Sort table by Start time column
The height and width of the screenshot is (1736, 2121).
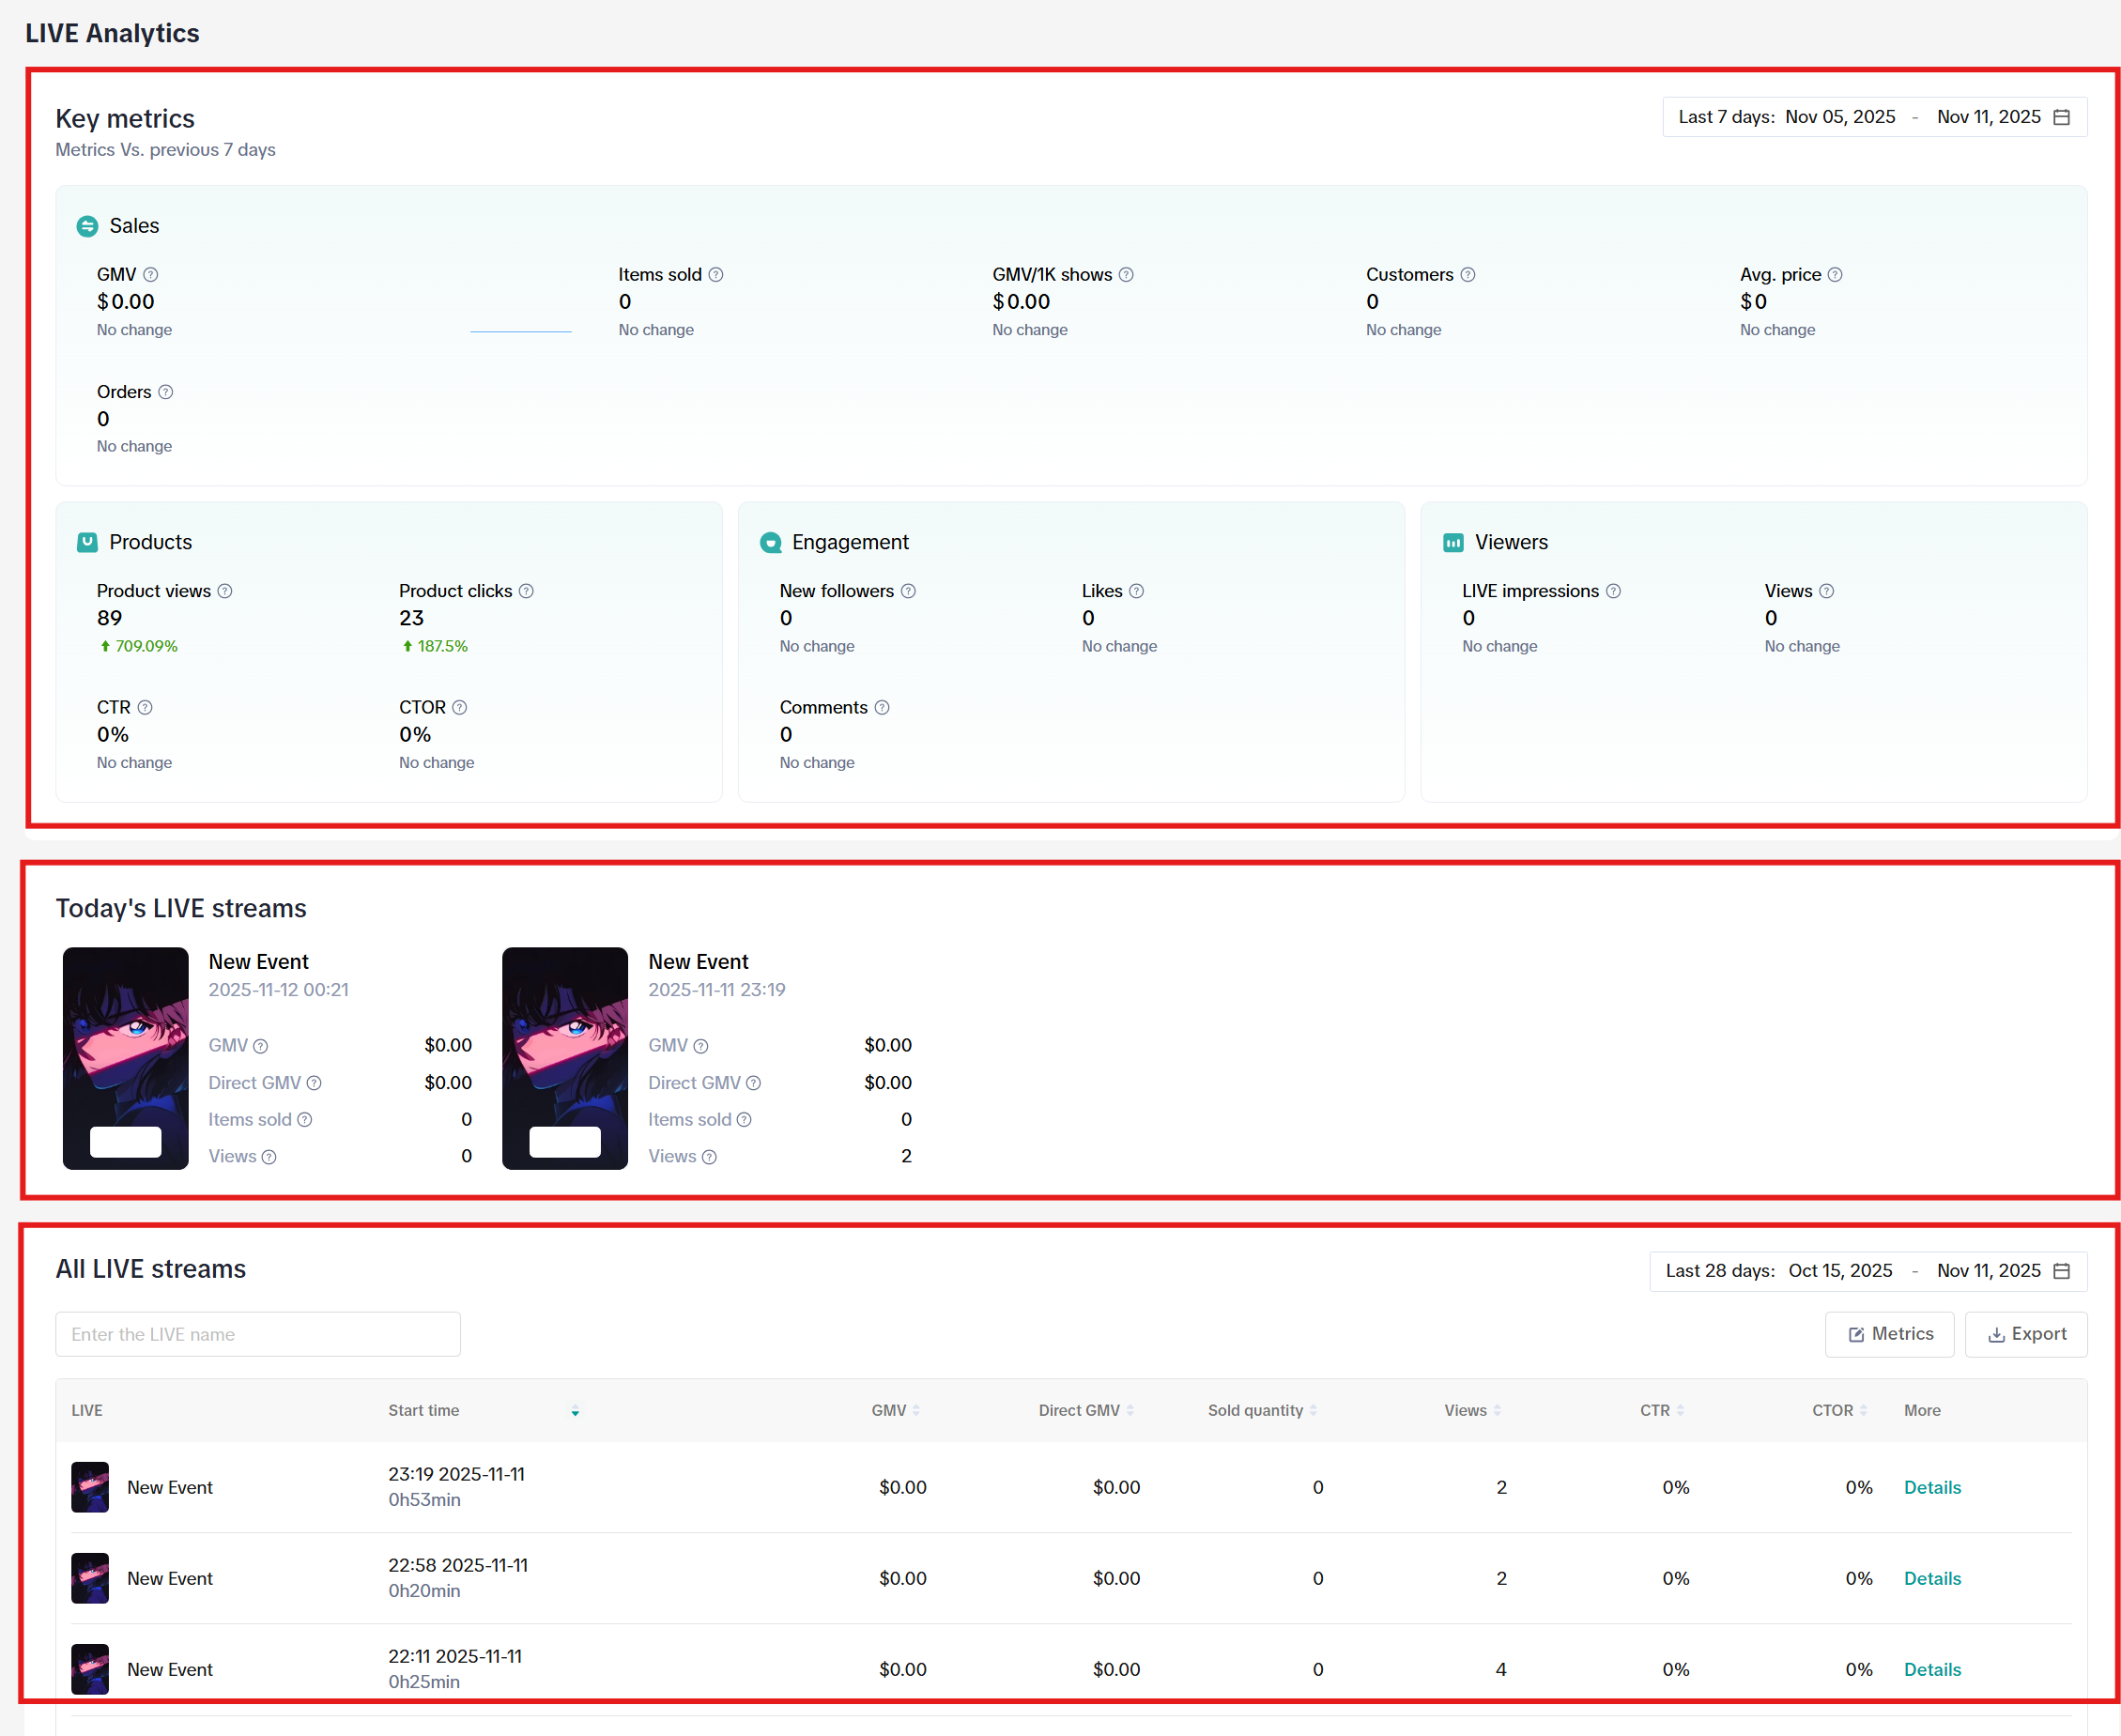coord(575,1411)
